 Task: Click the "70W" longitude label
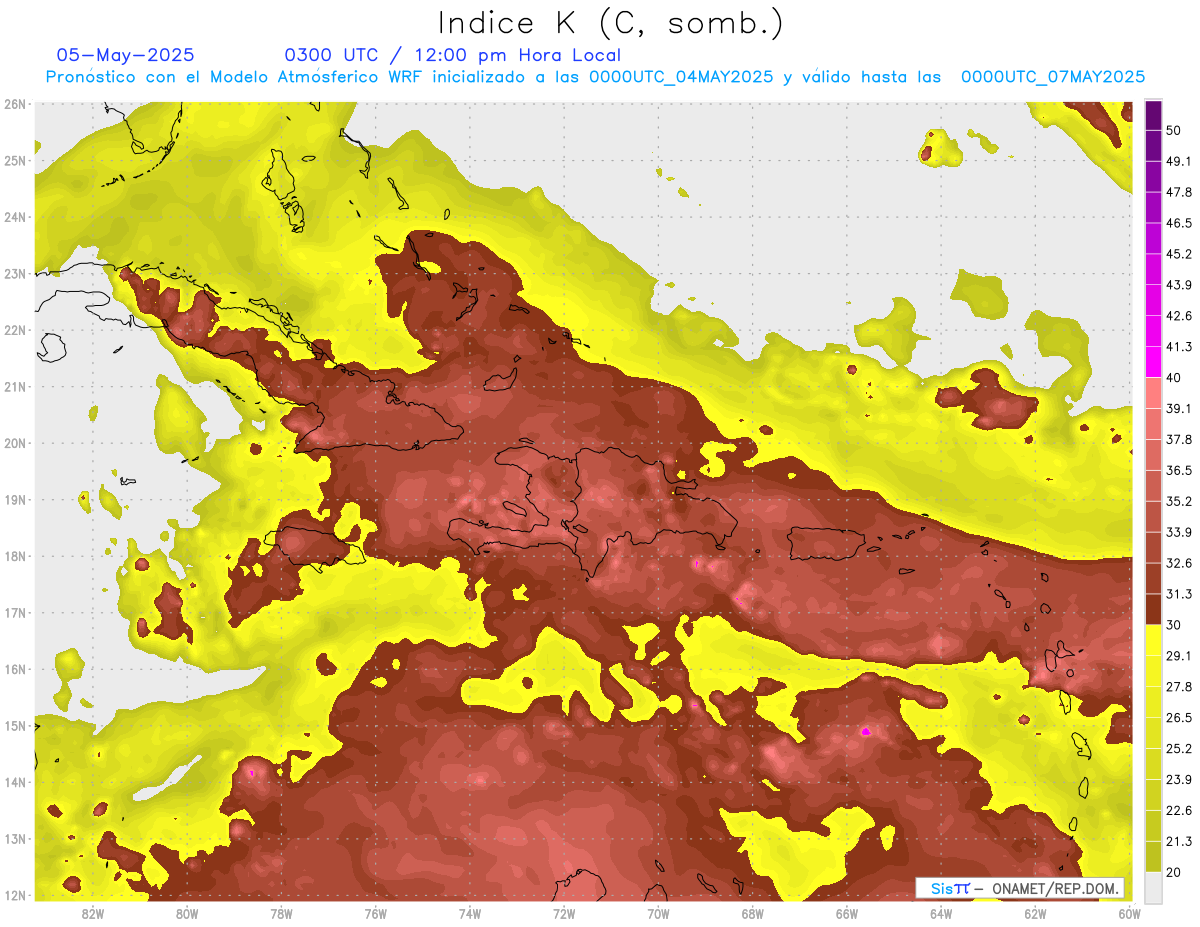click(x=658, y=913)
